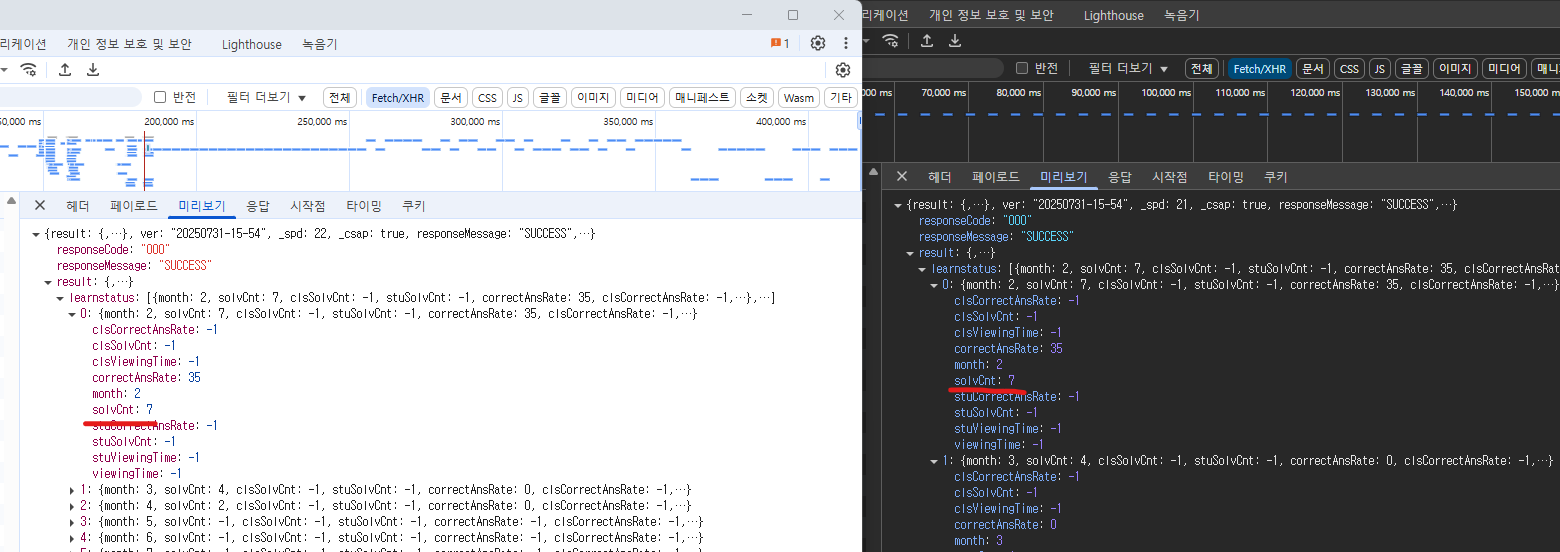Collapse item 1 month 3 in dark window
This screenshot has height=552, width=1560.
[x=934, y=461]
